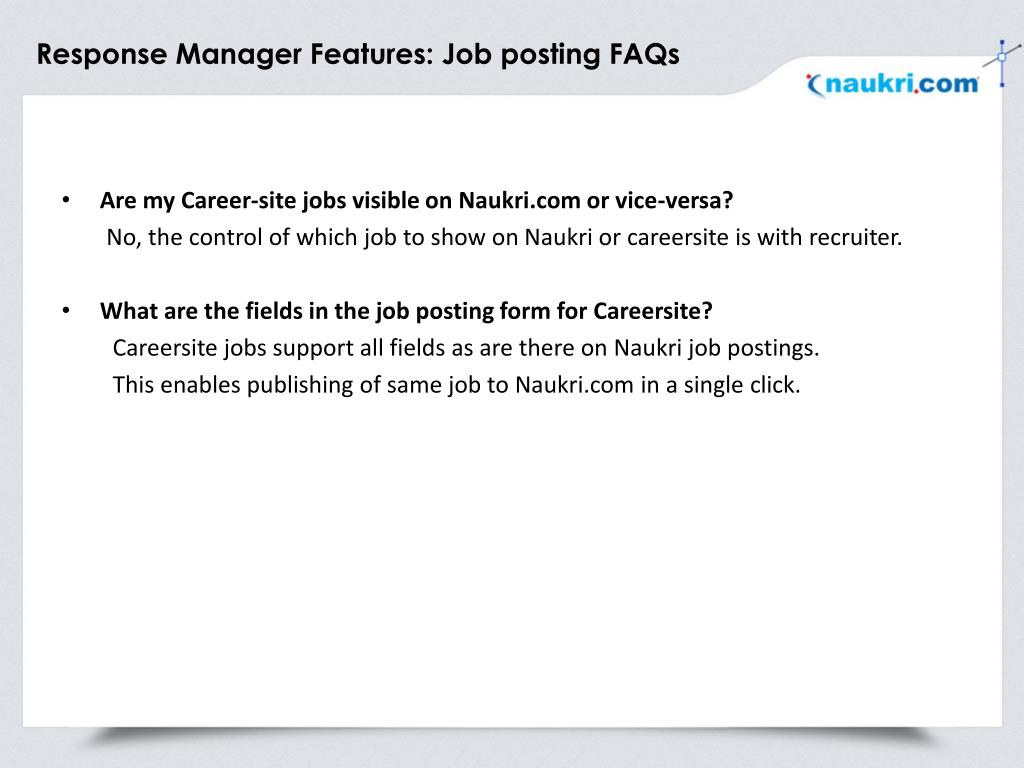Select the question 'What are the fields in the job posting form'
1024x768 pixels.
click(406, 311)
